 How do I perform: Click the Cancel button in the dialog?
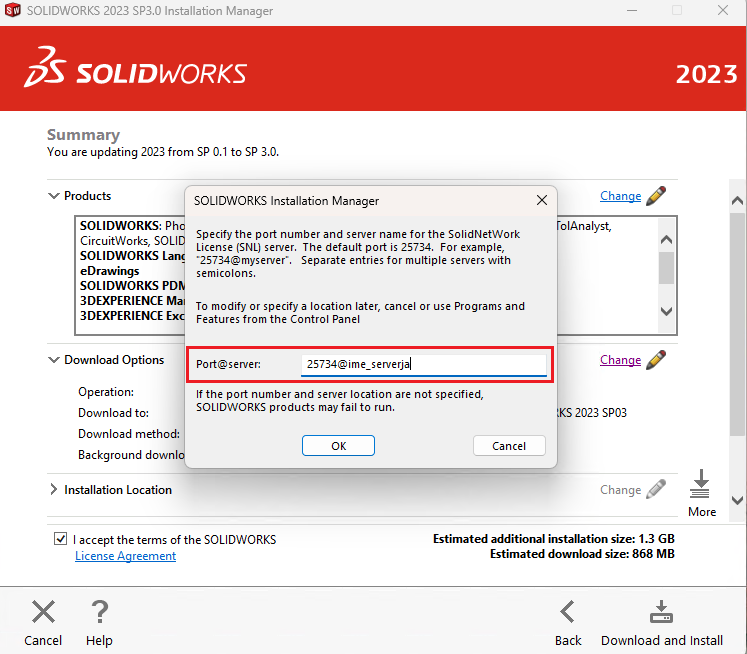(509, 445)
